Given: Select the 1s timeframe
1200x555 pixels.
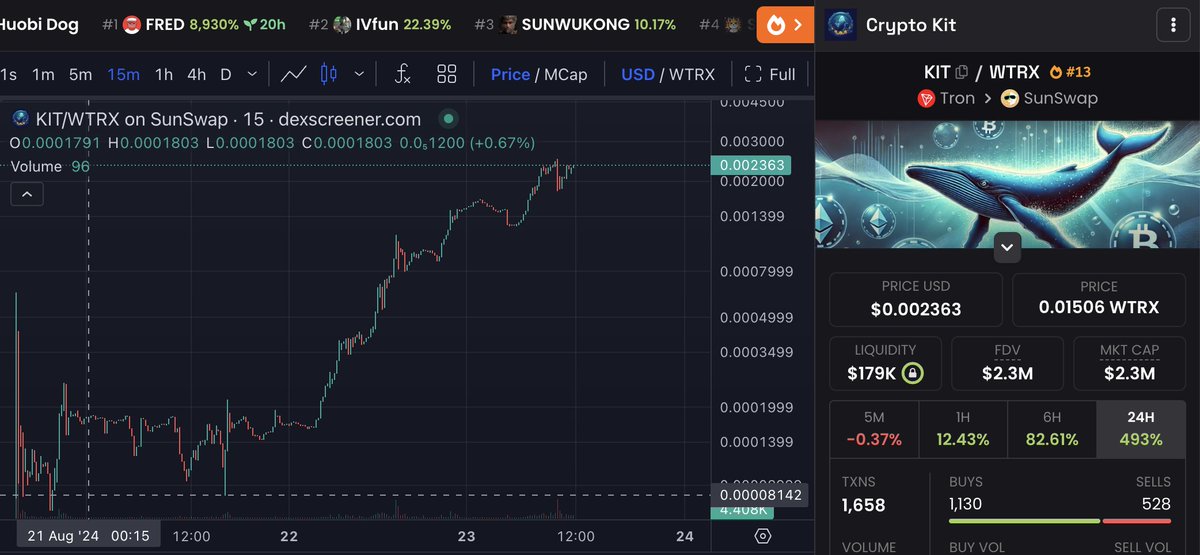Looking at the screenshot, I should click(8, 74).
